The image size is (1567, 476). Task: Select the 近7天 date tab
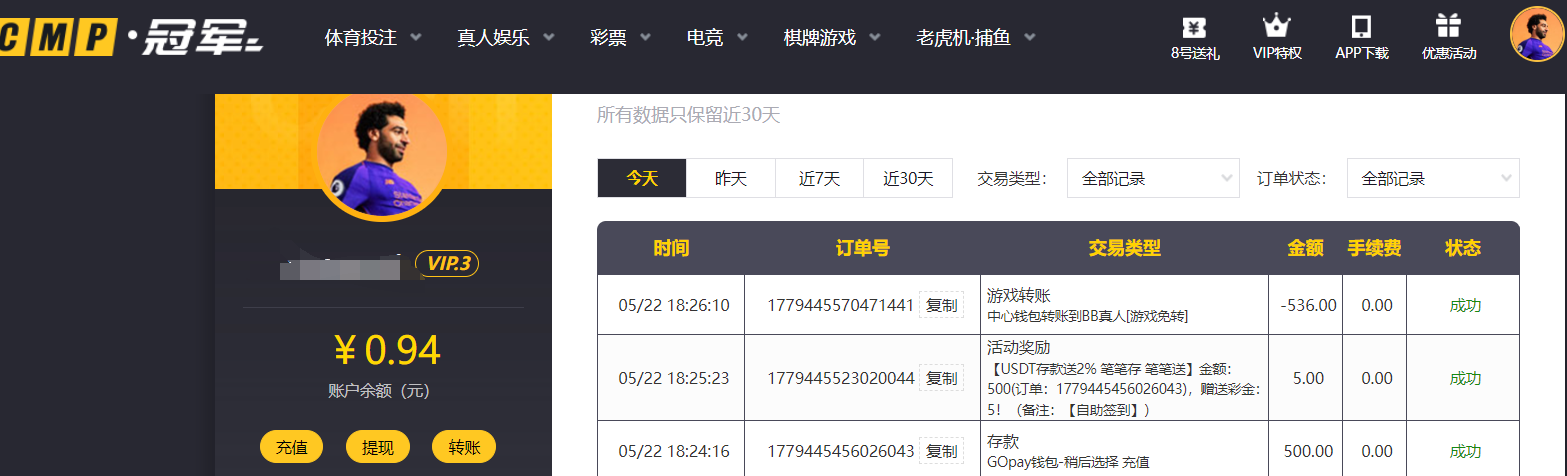coord(819,178)
